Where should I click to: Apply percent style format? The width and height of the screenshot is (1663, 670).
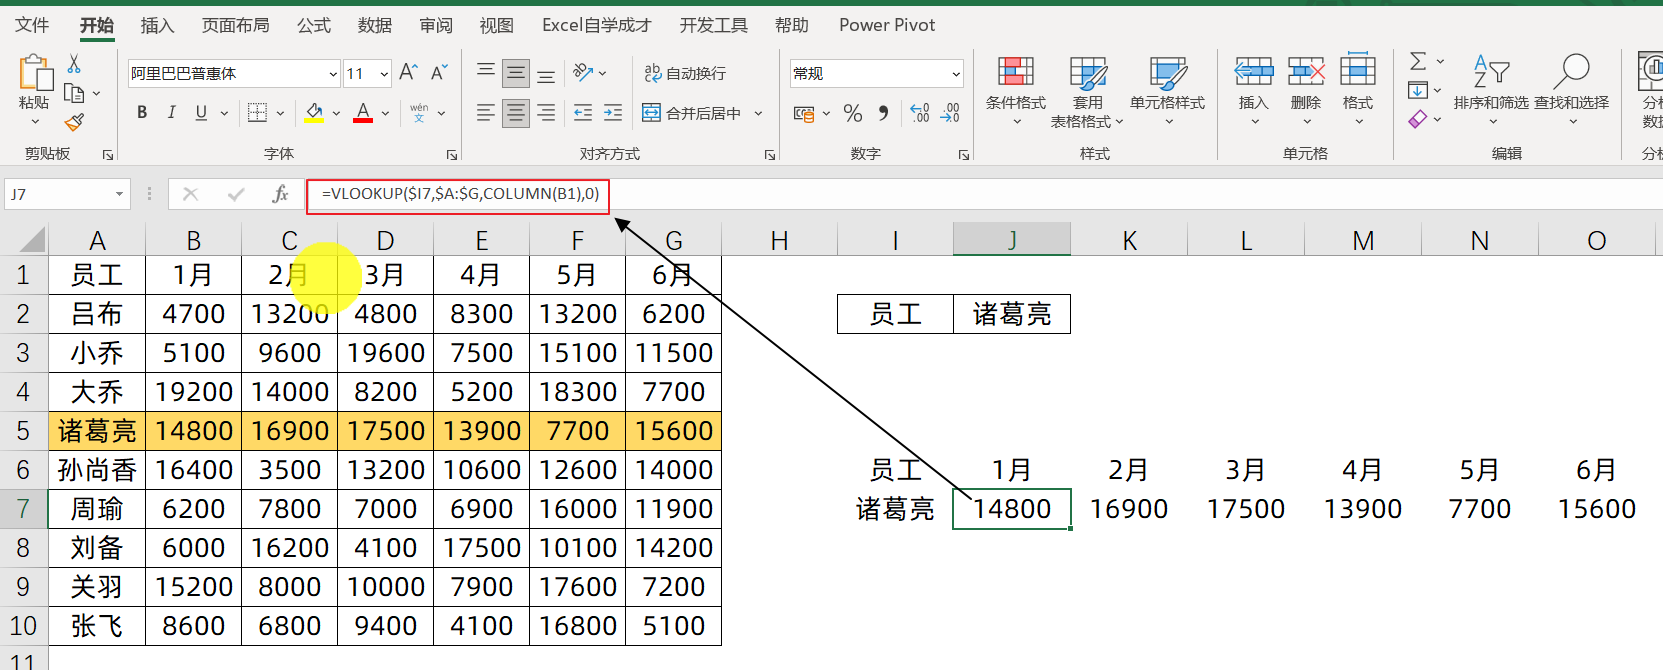click(x=853, y=113)
